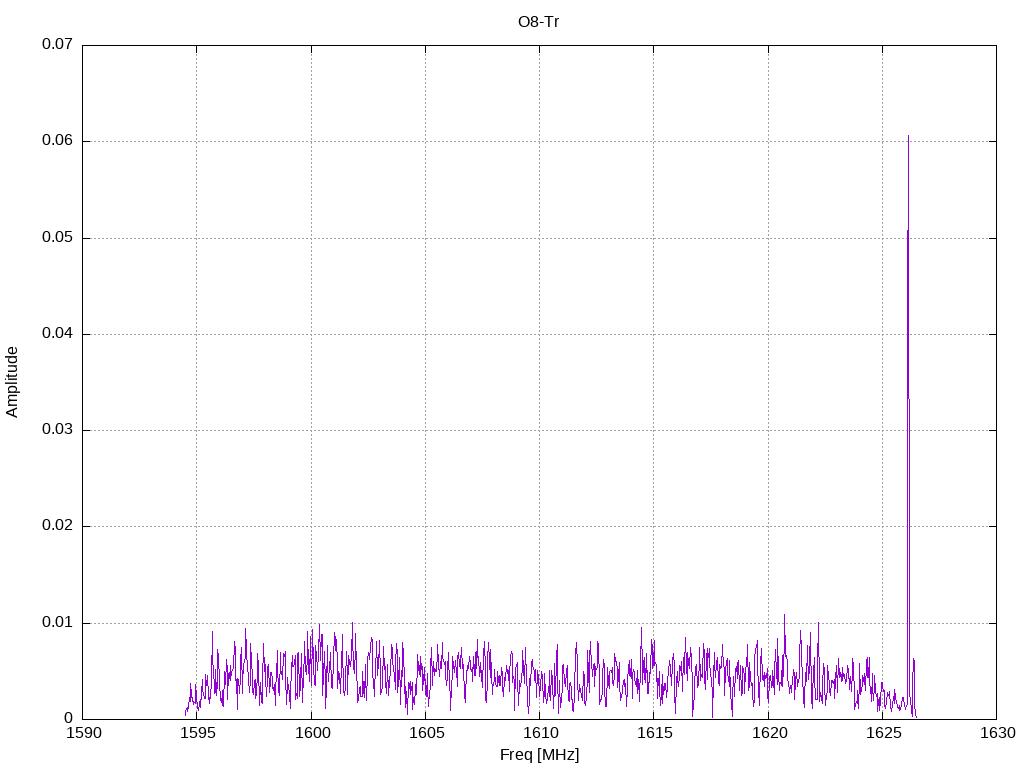This screenshot has width=1024, height=768.
Task: Select the 0.07 y-axis tick label
Action: [x=57, y=44]
